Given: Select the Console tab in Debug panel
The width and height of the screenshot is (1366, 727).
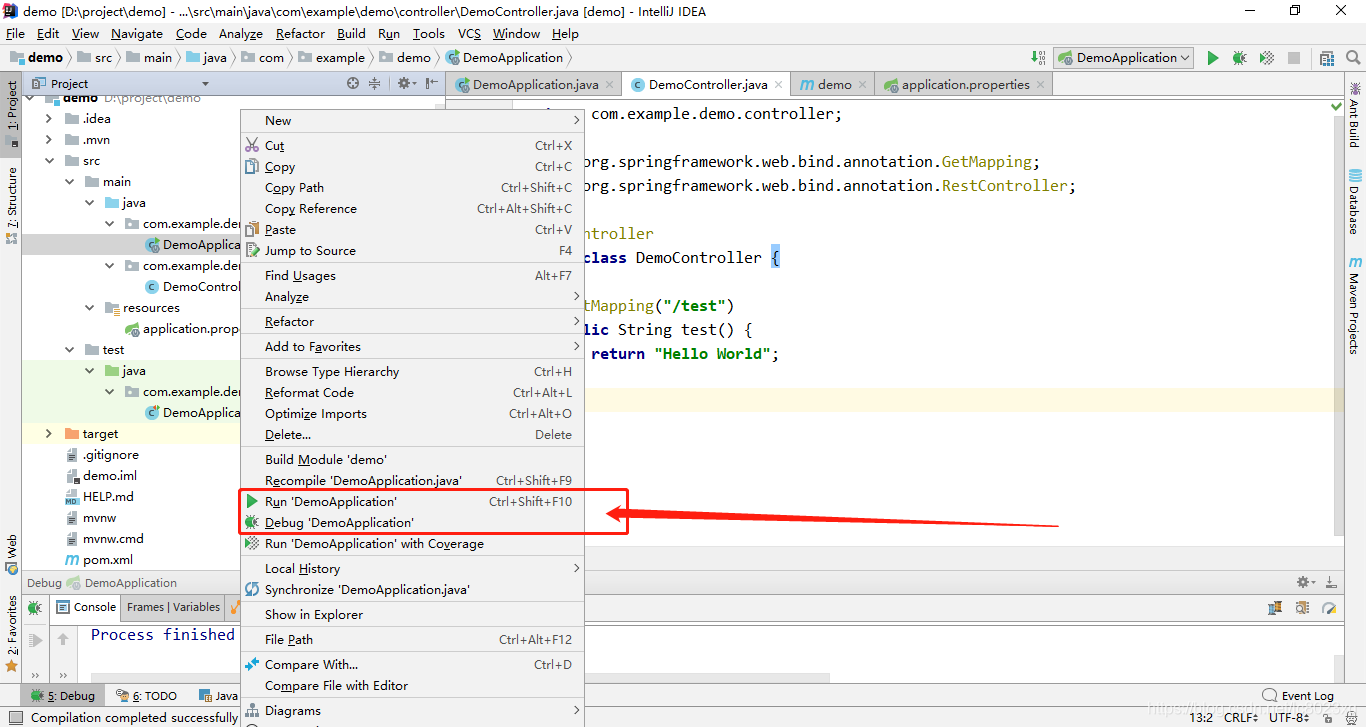Looking at the screenshot, I should [x=86, y=607].
